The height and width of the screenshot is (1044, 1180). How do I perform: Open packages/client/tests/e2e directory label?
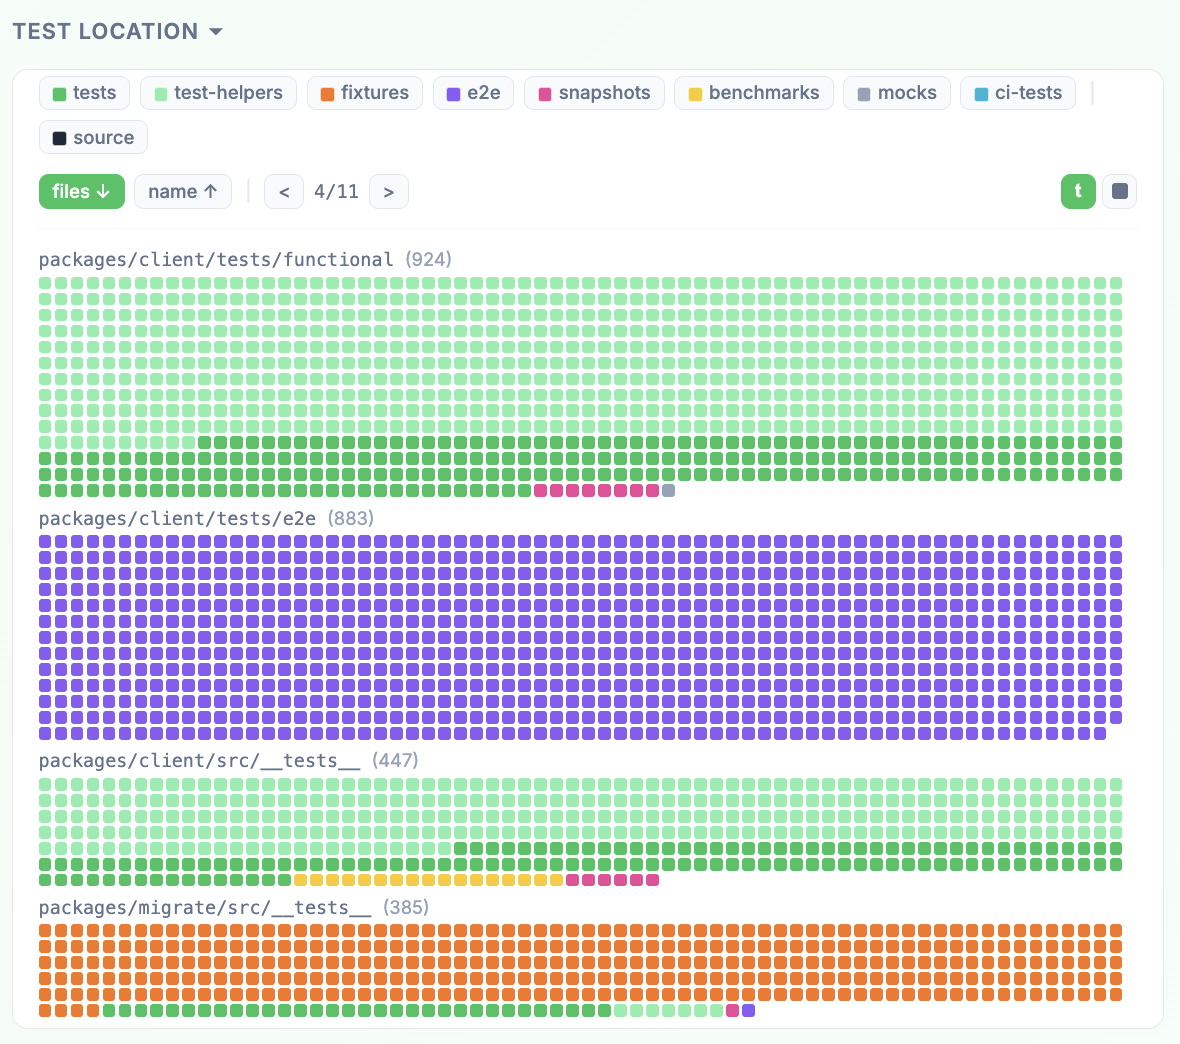(x=177, y=519)
